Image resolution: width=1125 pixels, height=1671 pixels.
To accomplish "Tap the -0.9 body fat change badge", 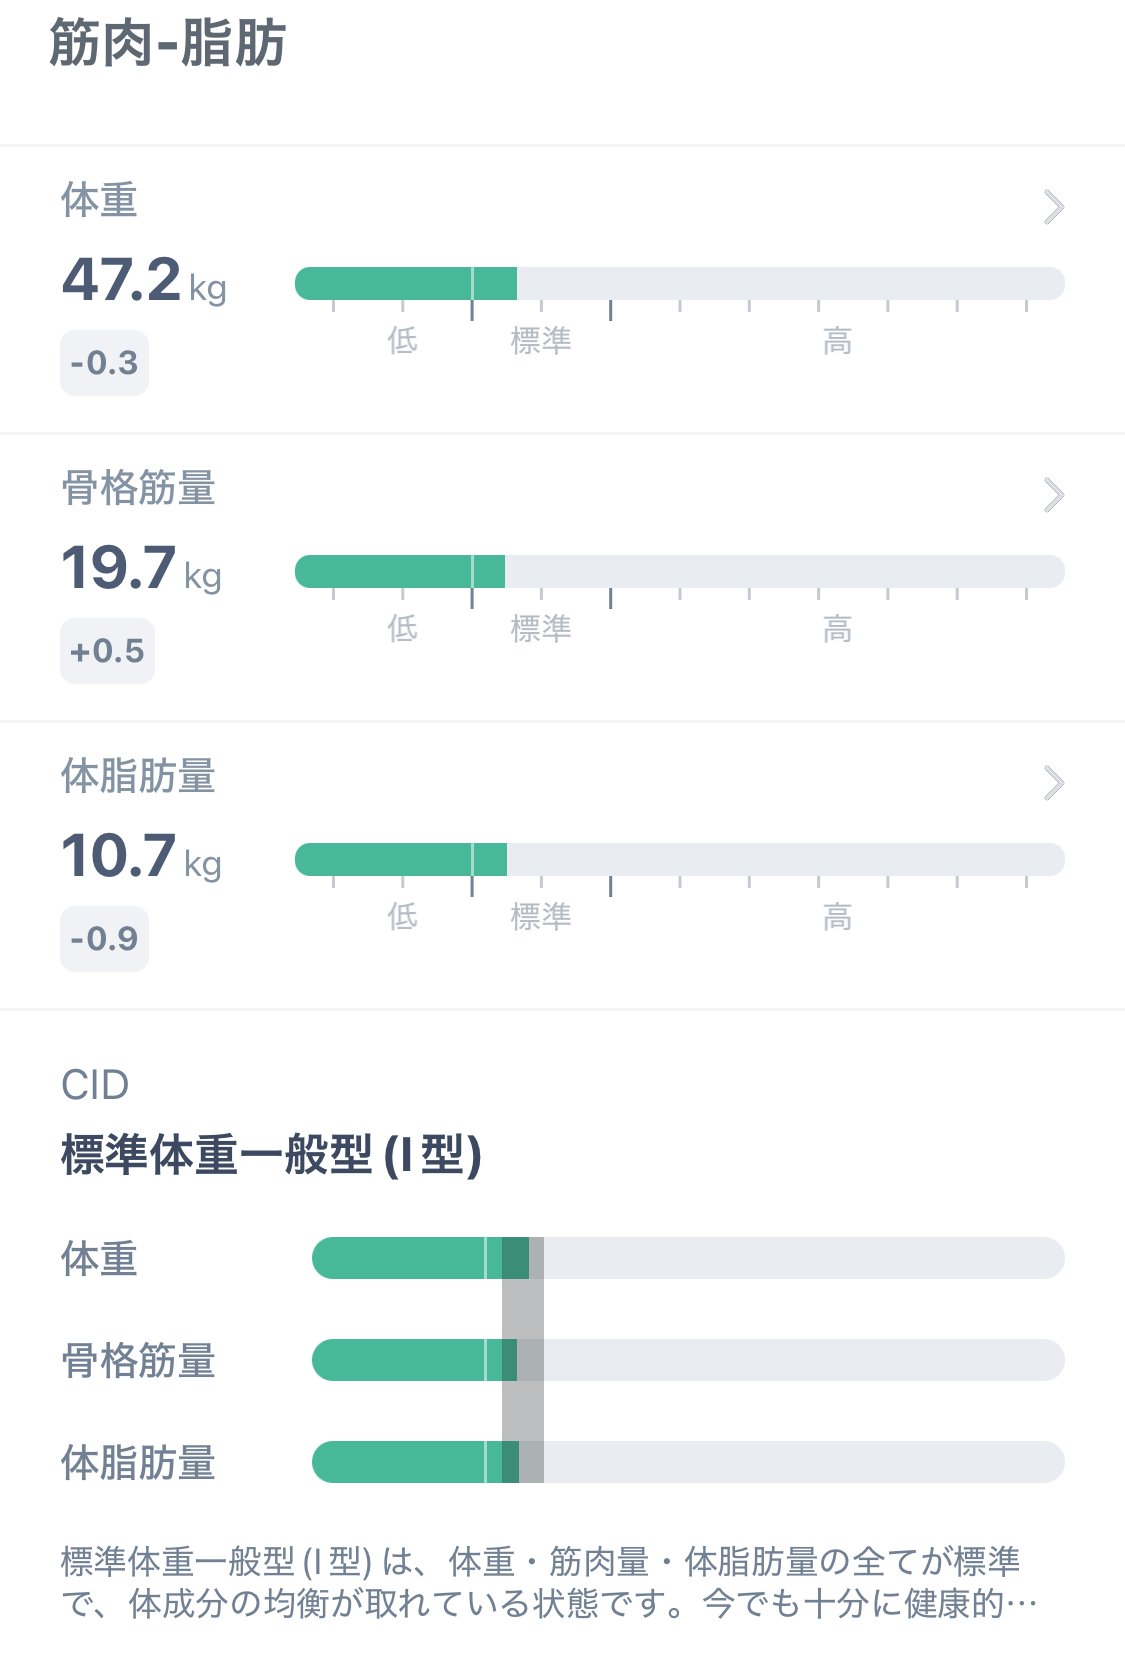I will [x=104, y=939].
